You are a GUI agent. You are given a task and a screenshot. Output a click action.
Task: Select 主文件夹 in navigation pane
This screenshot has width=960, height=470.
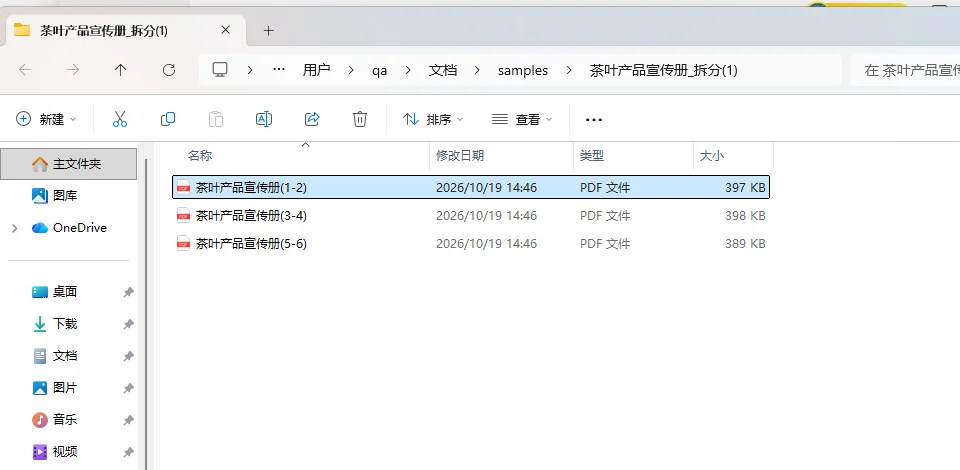[x=69, y=164]
